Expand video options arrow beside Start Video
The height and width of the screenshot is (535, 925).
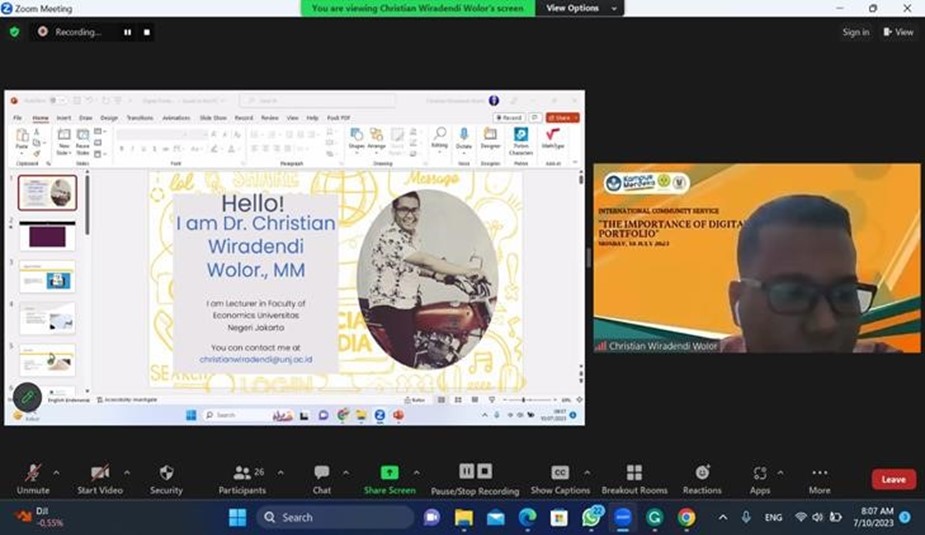click(126, 472)
